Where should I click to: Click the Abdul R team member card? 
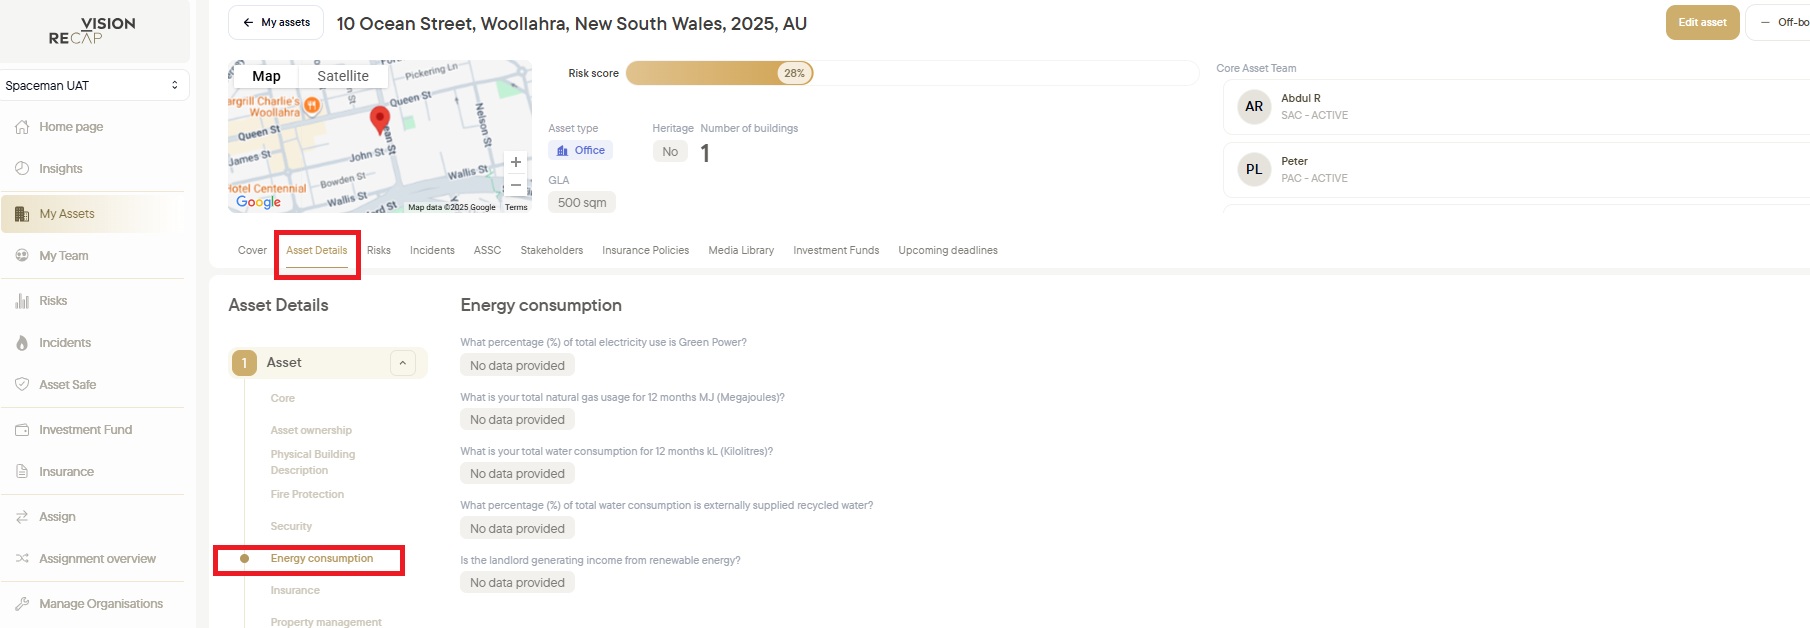[x=1516, y=107]
